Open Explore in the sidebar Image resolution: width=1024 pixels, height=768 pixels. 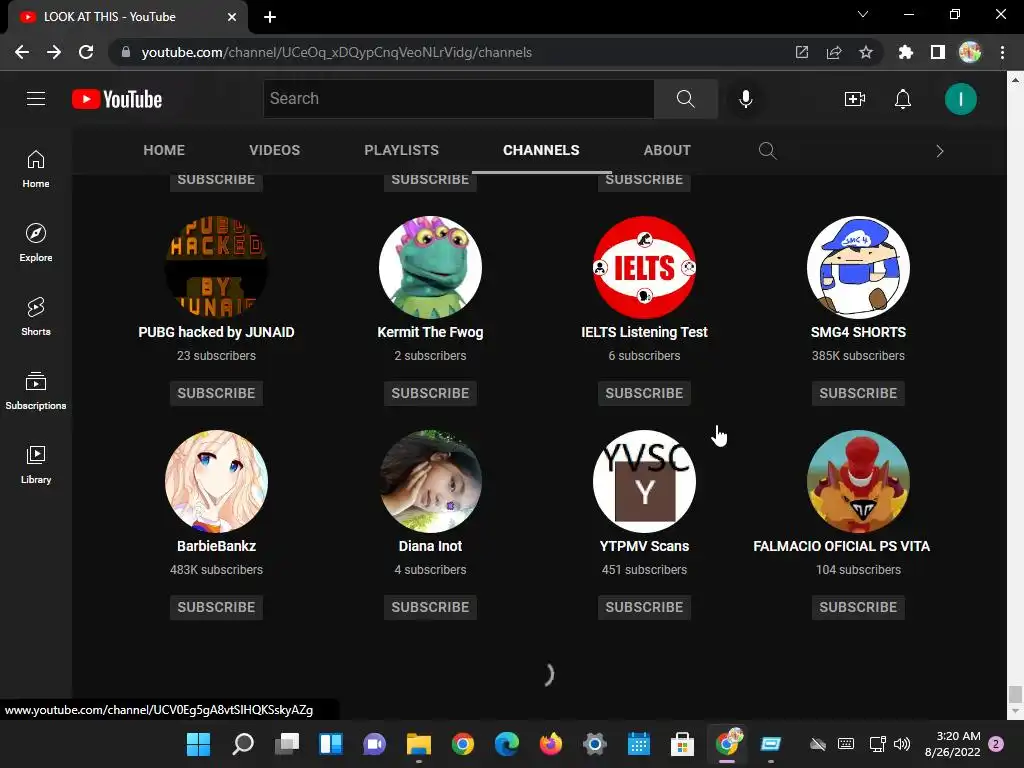point(36,243)
